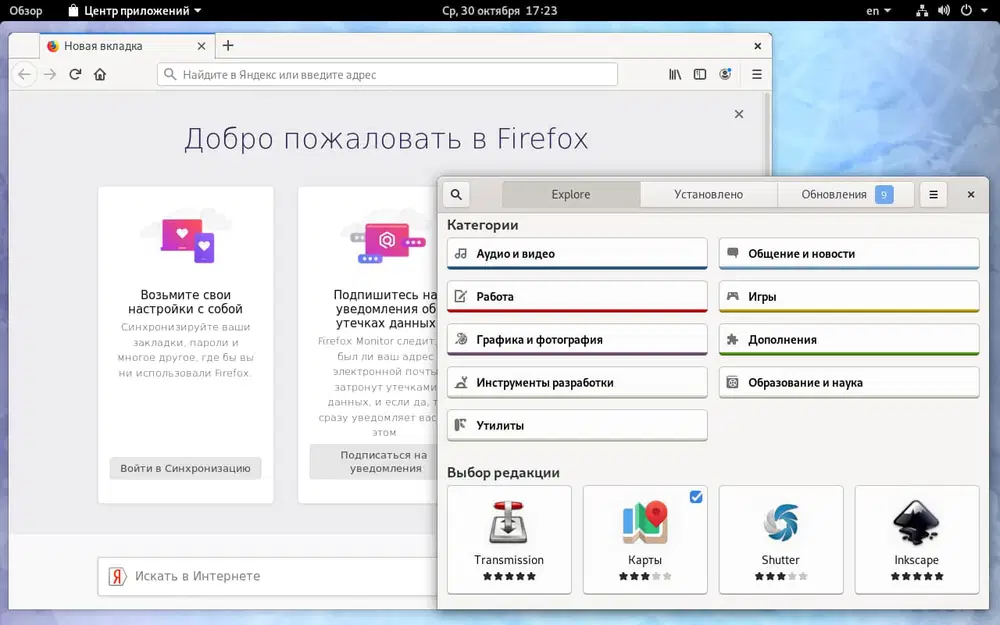Reload the current Firefox page
1000x625 pixels.
coord(75,74)
